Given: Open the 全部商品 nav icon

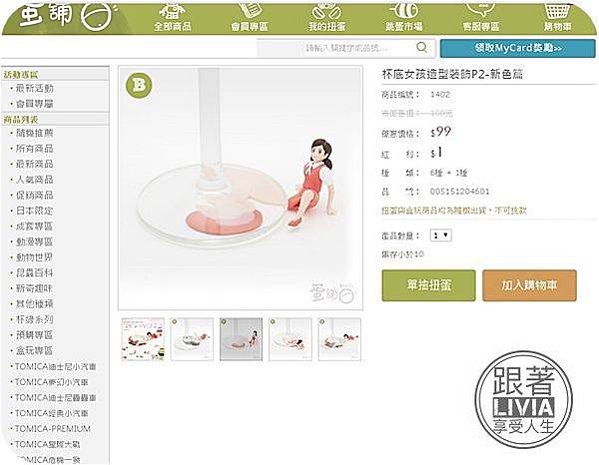Looking at the screenshot, I should (x=172, y=12).
